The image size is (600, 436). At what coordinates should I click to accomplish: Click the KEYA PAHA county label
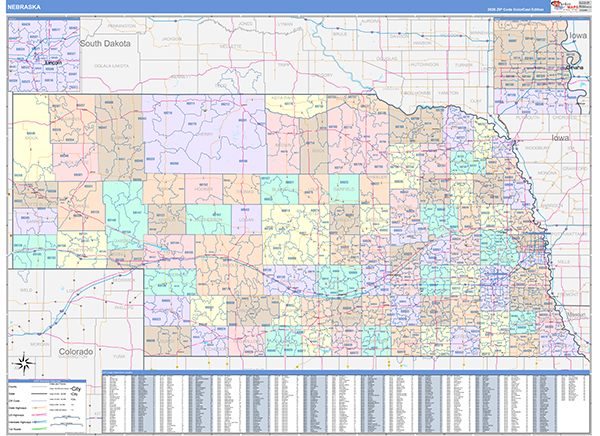(x=284, y=98)
